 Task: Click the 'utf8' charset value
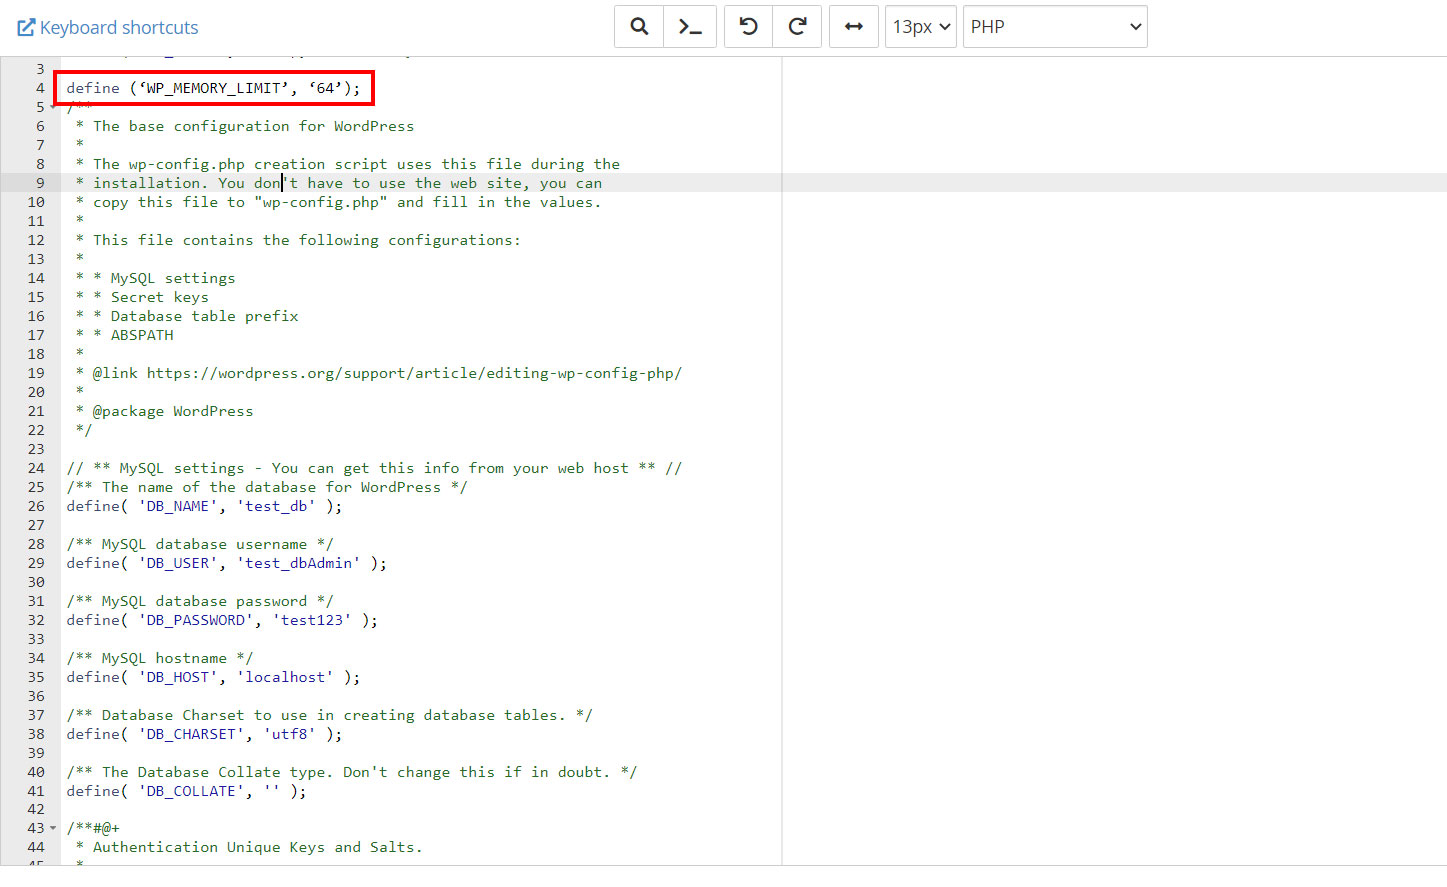289,734
